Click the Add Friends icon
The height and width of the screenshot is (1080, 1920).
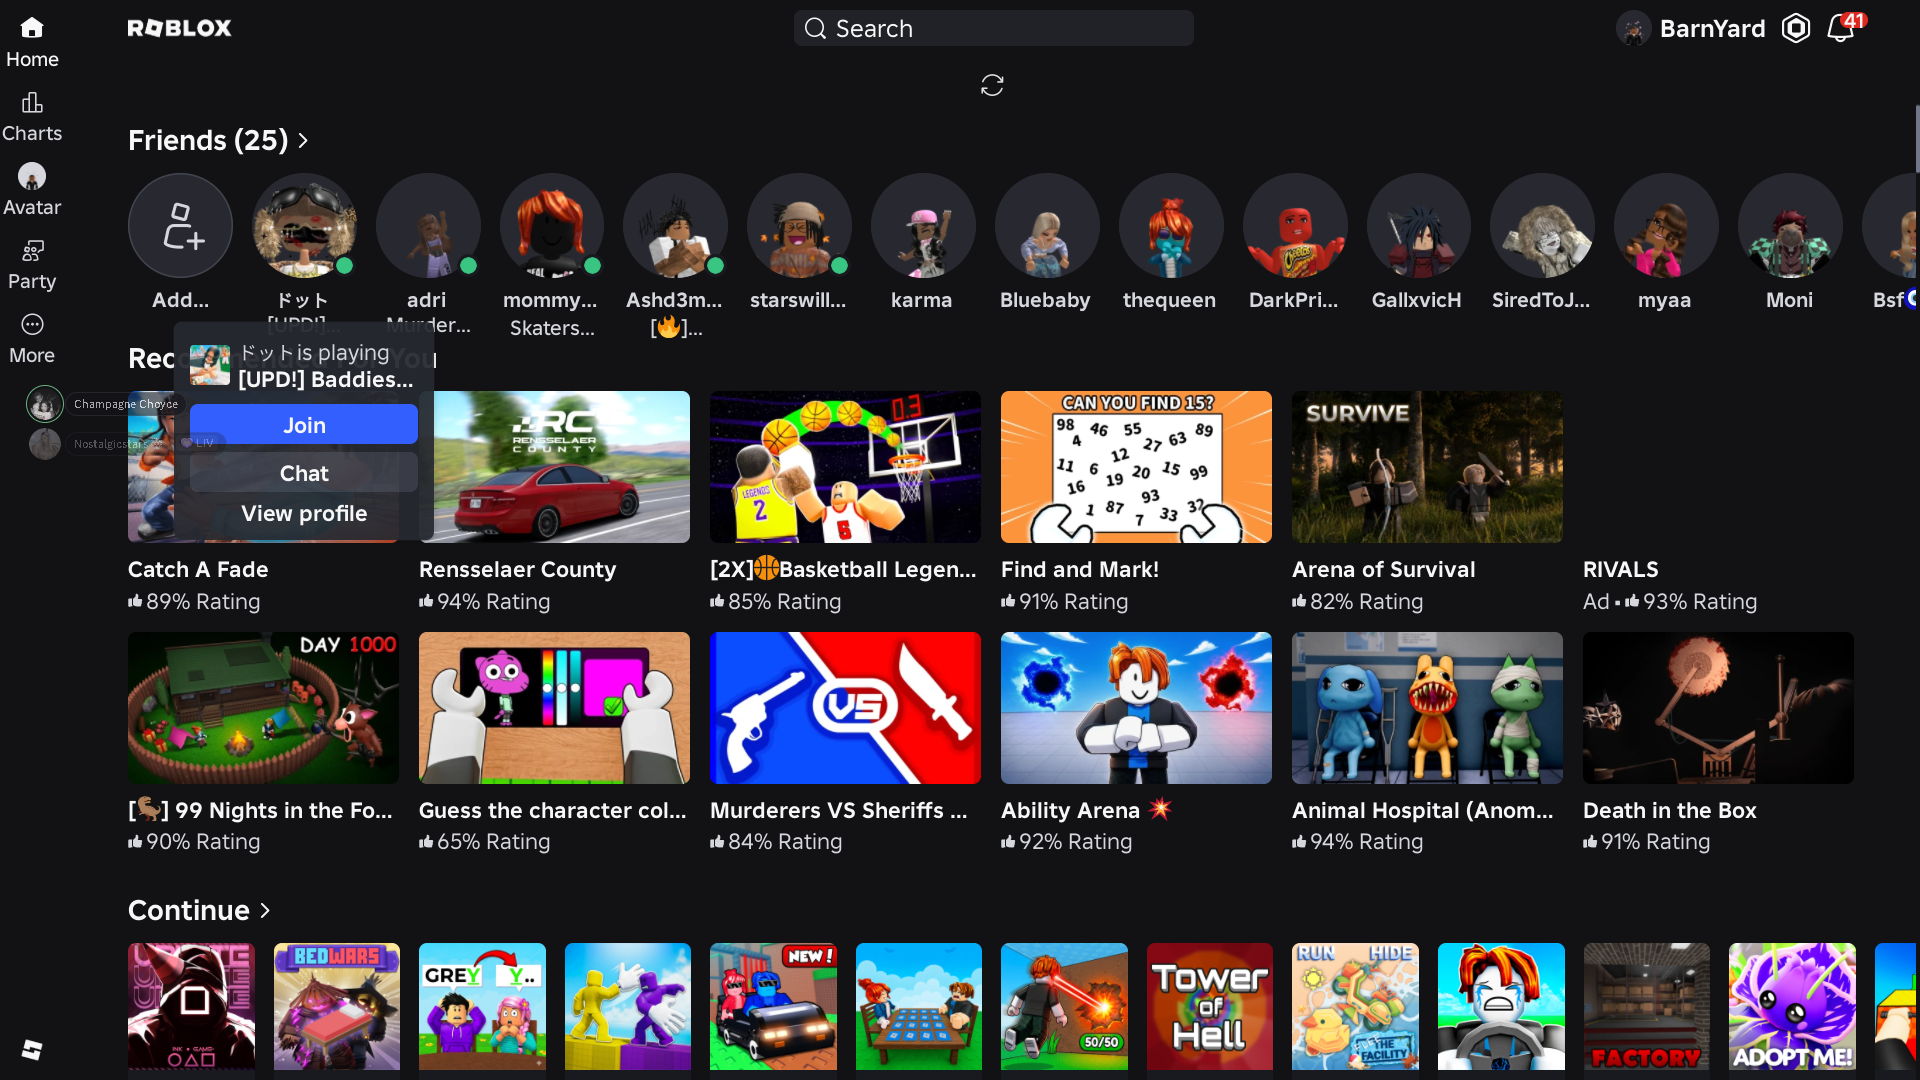(180, 226)
